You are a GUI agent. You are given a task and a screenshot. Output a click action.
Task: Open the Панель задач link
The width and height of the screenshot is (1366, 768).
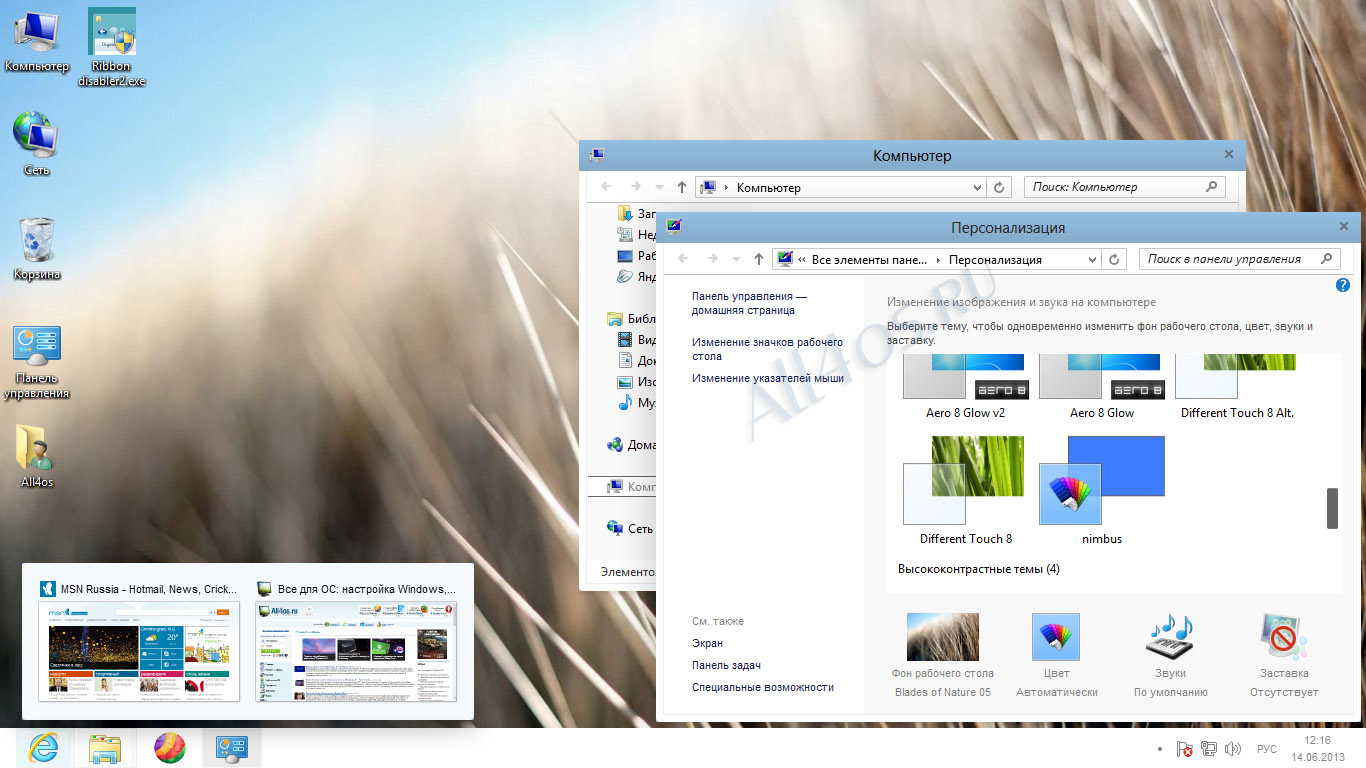tap(726, 665)
